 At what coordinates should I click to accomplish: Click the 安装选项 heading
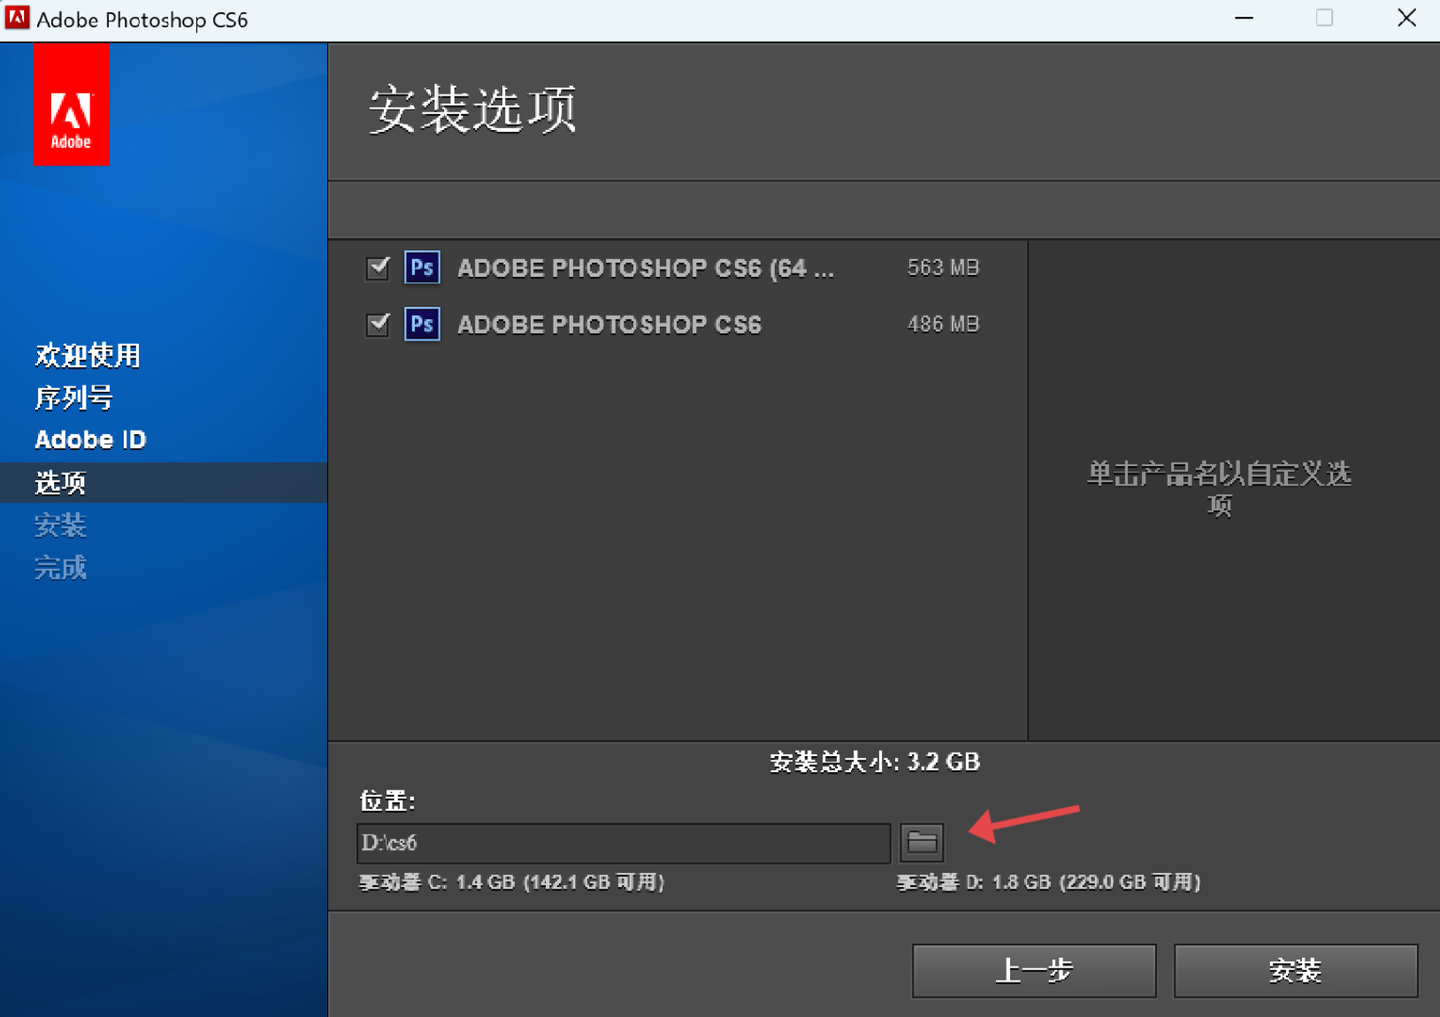pos(472,109)
